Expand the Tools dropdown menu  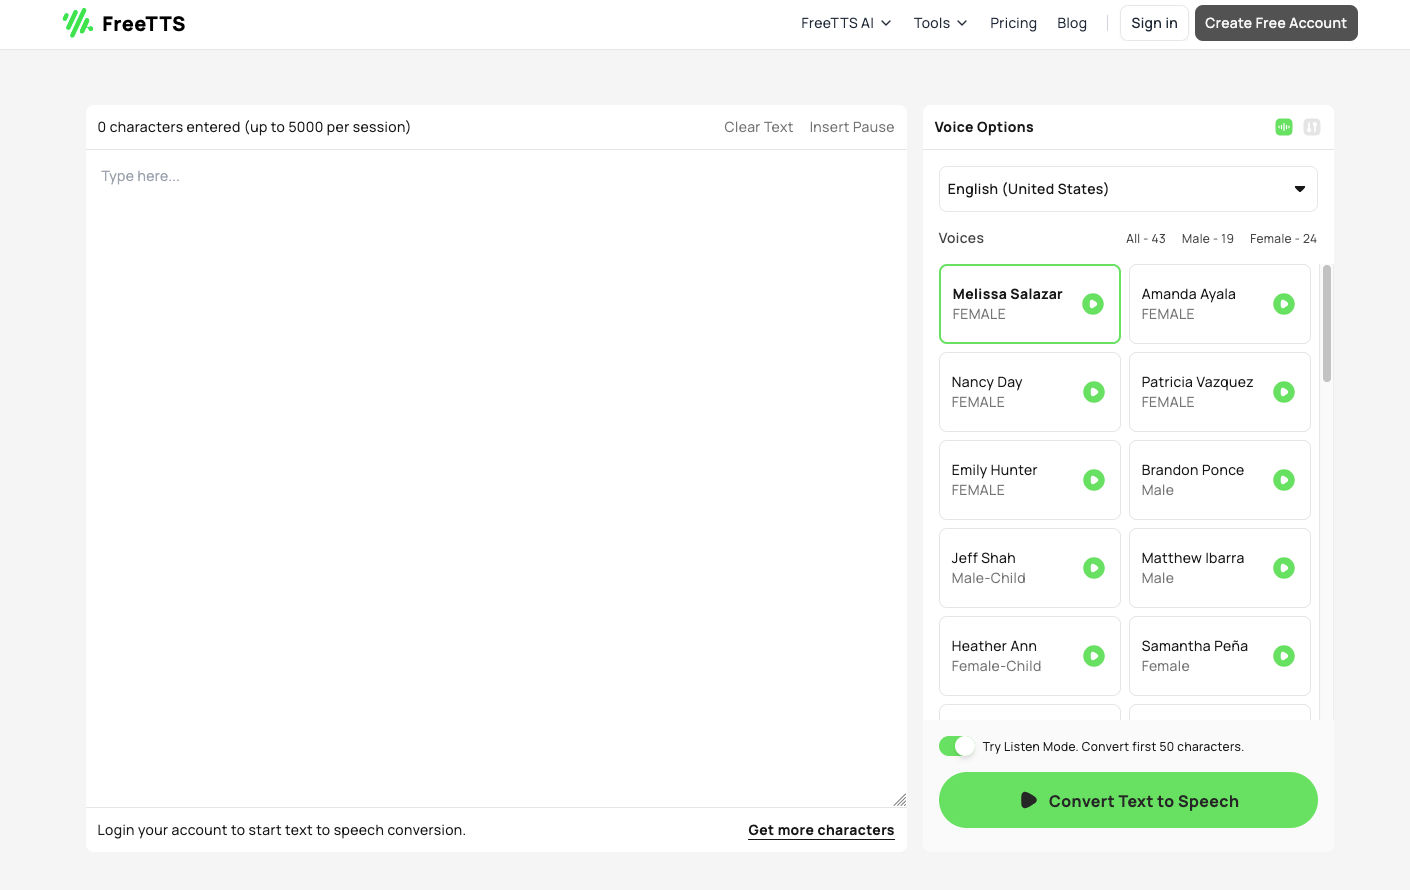point(940,23)
